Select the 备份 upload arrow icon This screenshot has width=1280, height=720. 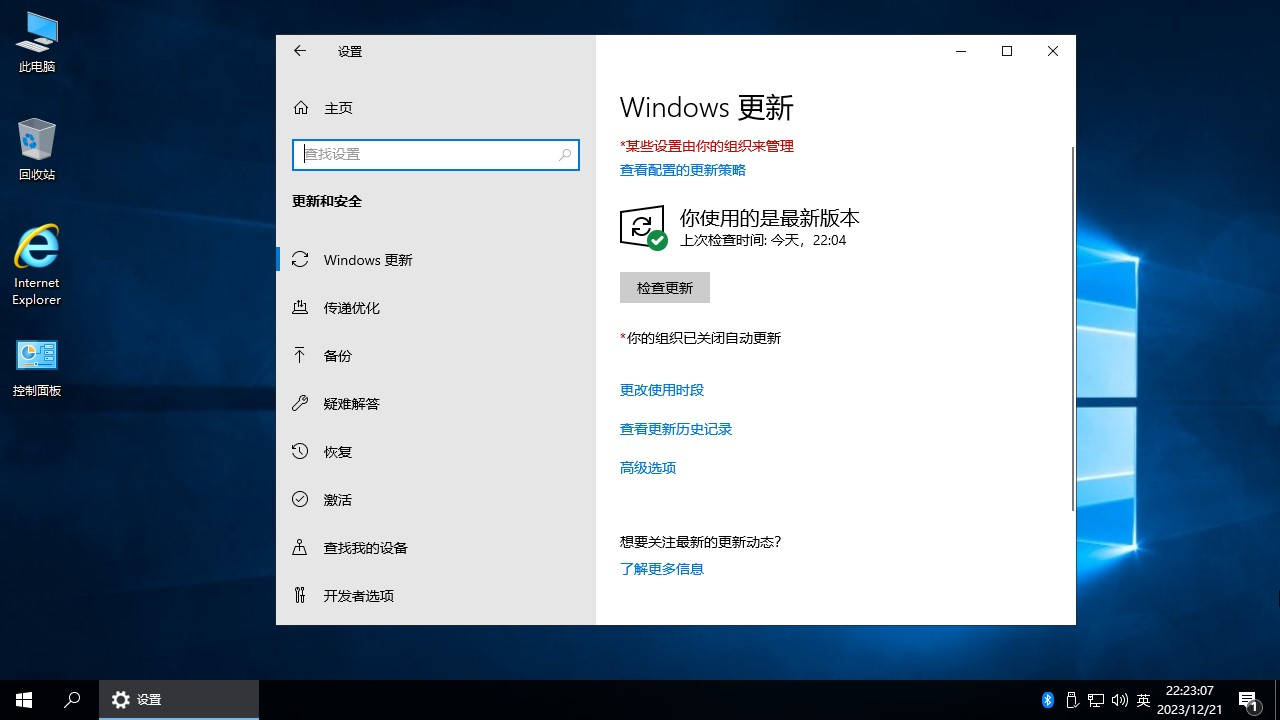tap(300, 355)
